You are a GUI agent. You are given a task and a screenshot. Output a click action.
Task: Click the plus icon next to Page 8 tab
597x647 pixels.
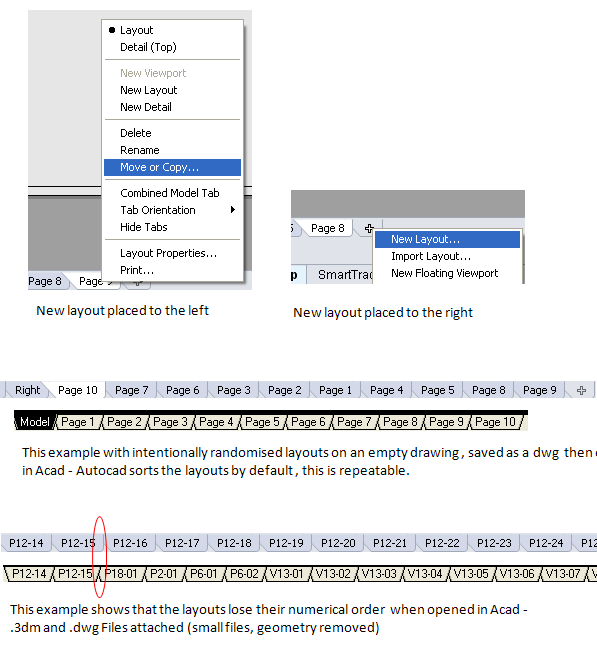(369, 228)
